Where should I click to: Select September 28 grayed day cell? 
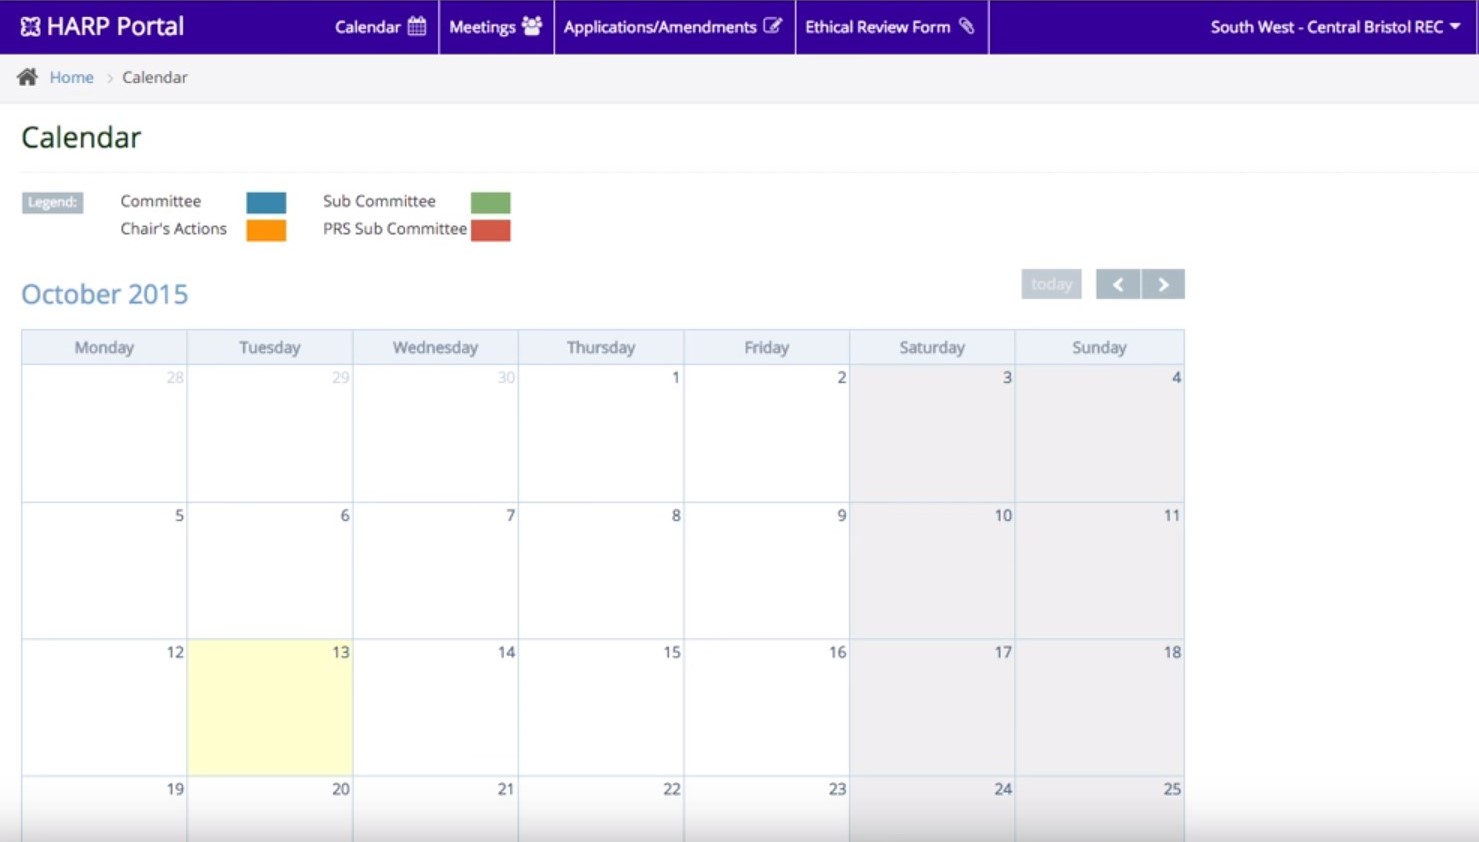104,433
